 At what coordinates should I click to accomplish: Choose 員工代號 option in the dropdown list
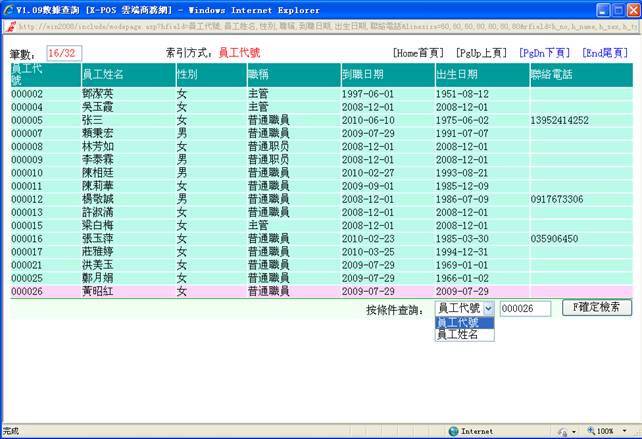coord(458,322)
